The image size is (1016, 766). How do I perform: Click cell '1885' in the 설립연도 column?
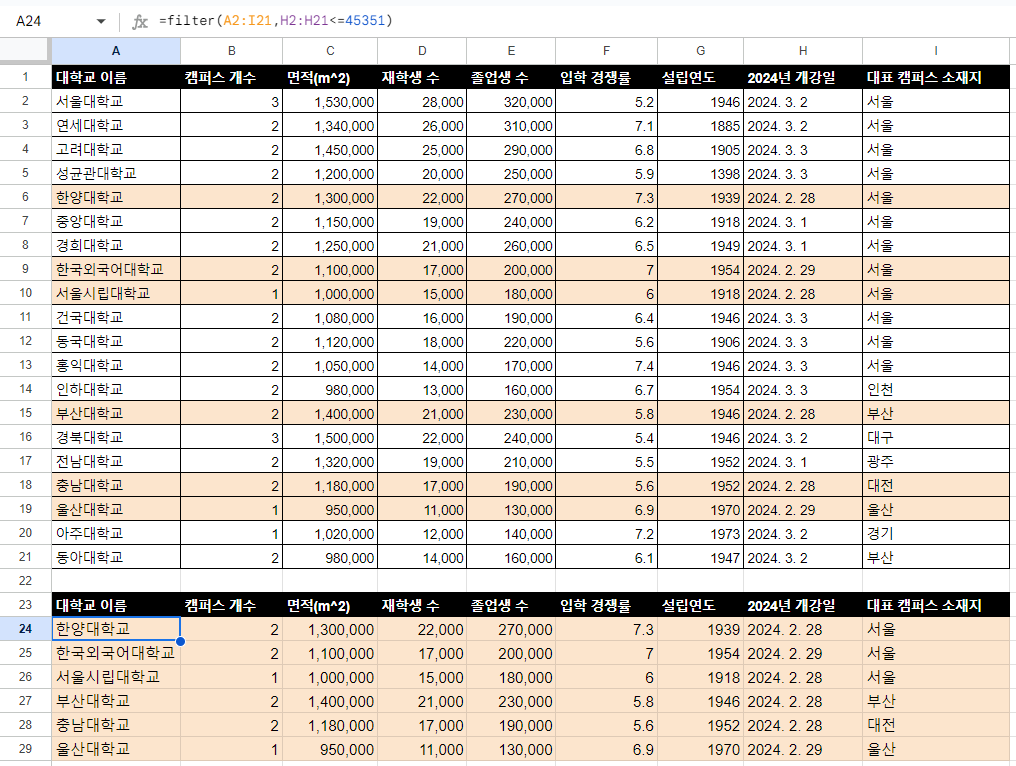point(700,126)
